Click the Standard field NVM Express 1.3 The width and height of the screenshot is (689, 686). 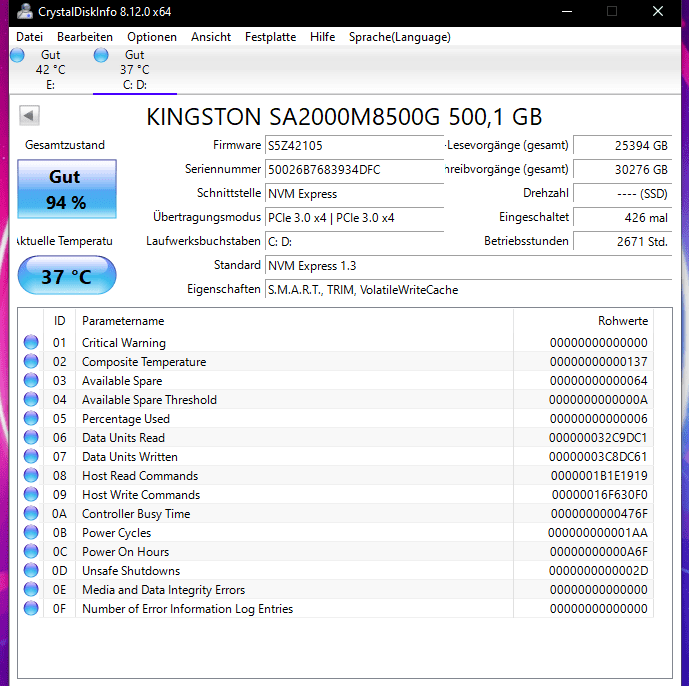tap(468, 266)
